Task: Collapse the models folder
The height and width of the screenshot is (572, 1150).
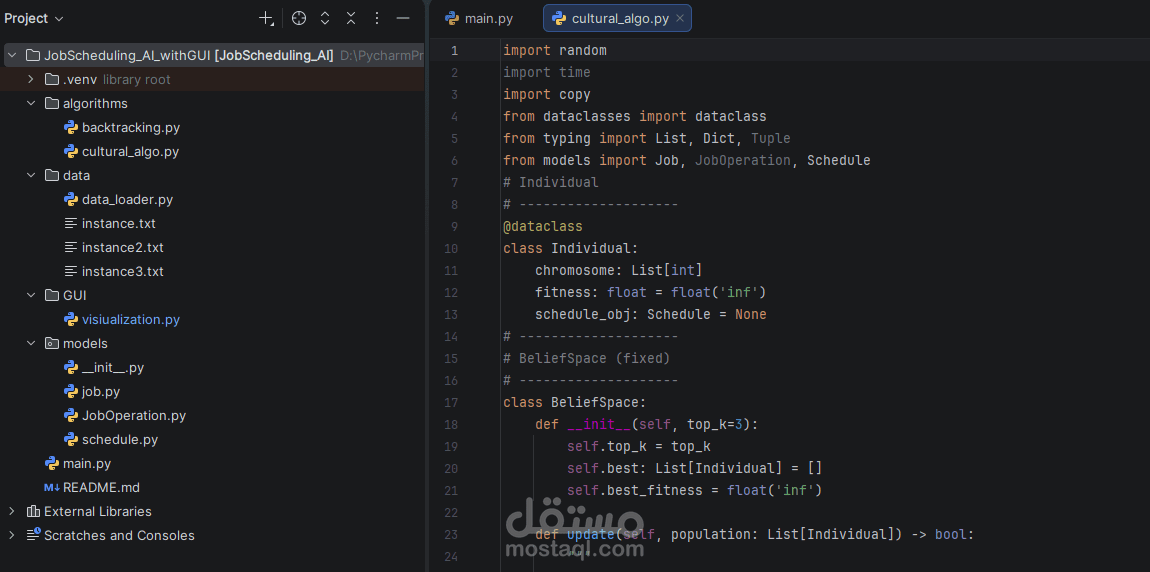Action: [x=31, y=343]
